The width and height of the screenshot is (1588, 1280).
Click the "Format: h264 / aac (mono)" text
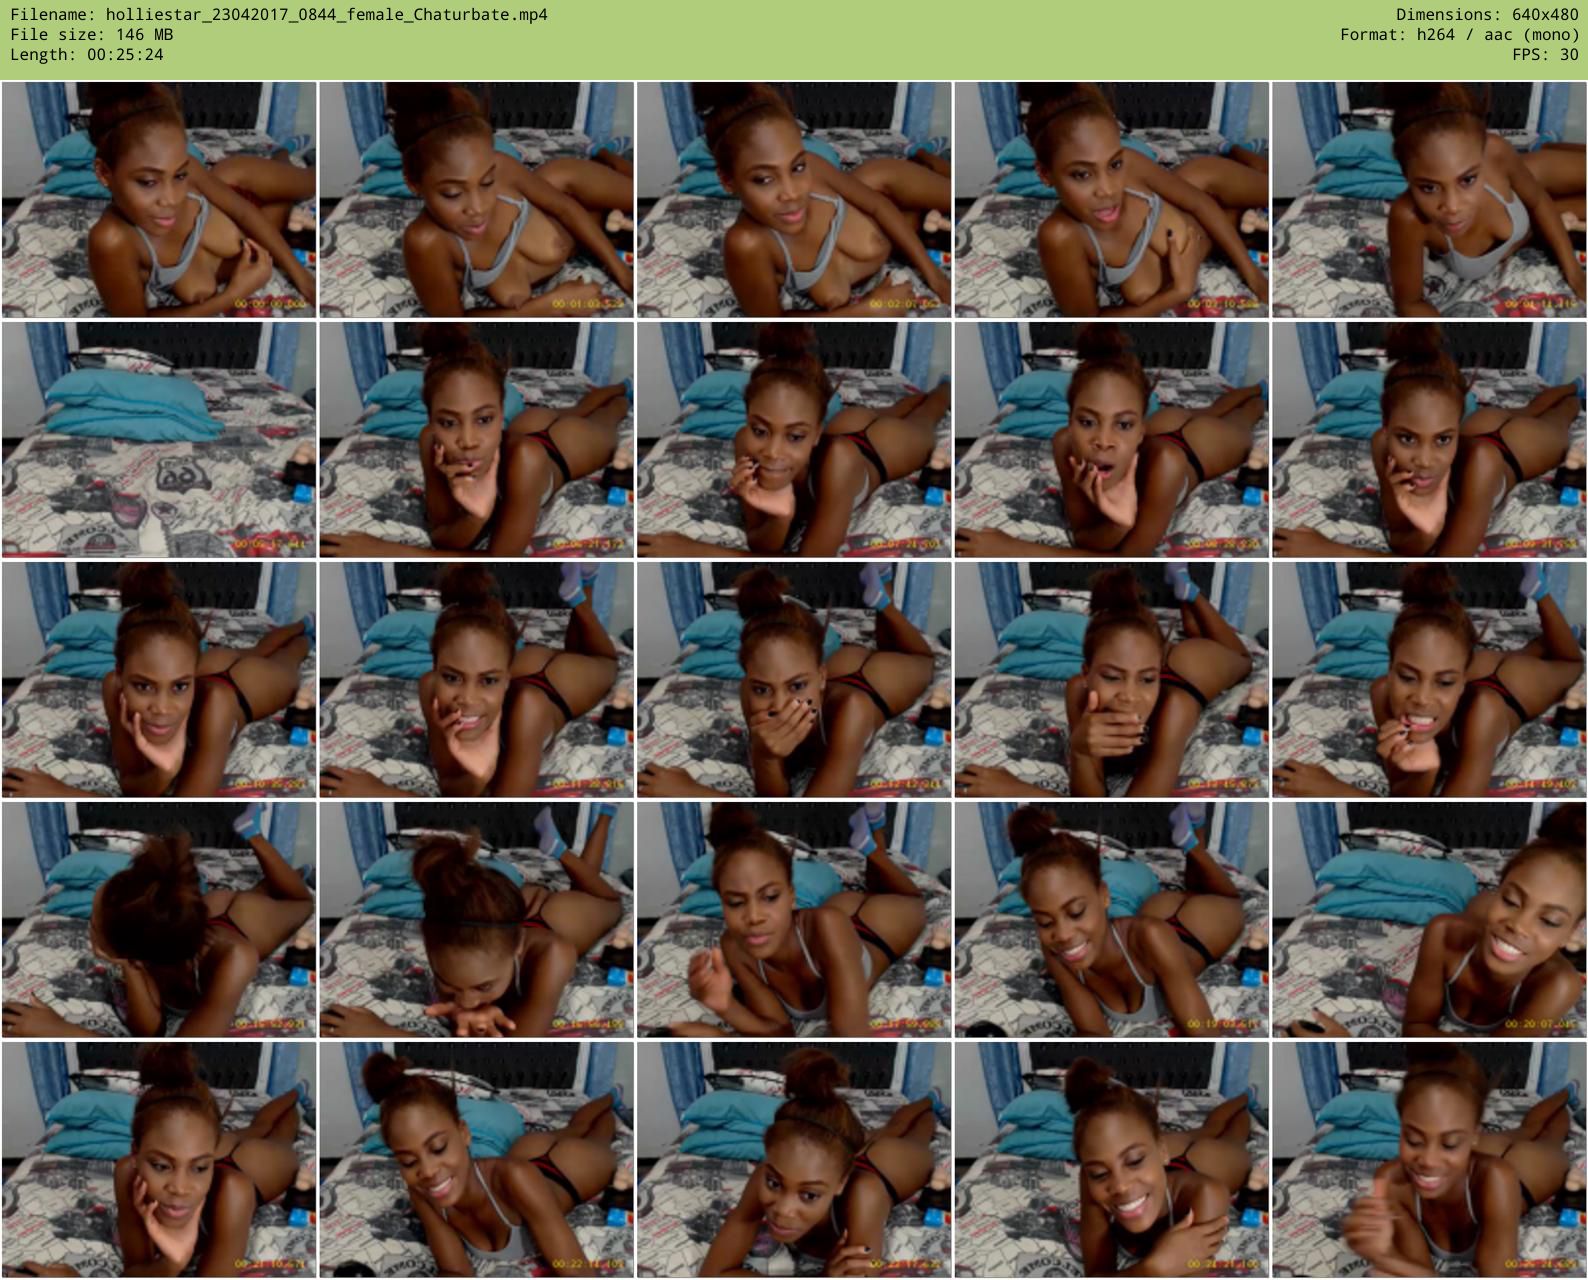click(1460, 35)
